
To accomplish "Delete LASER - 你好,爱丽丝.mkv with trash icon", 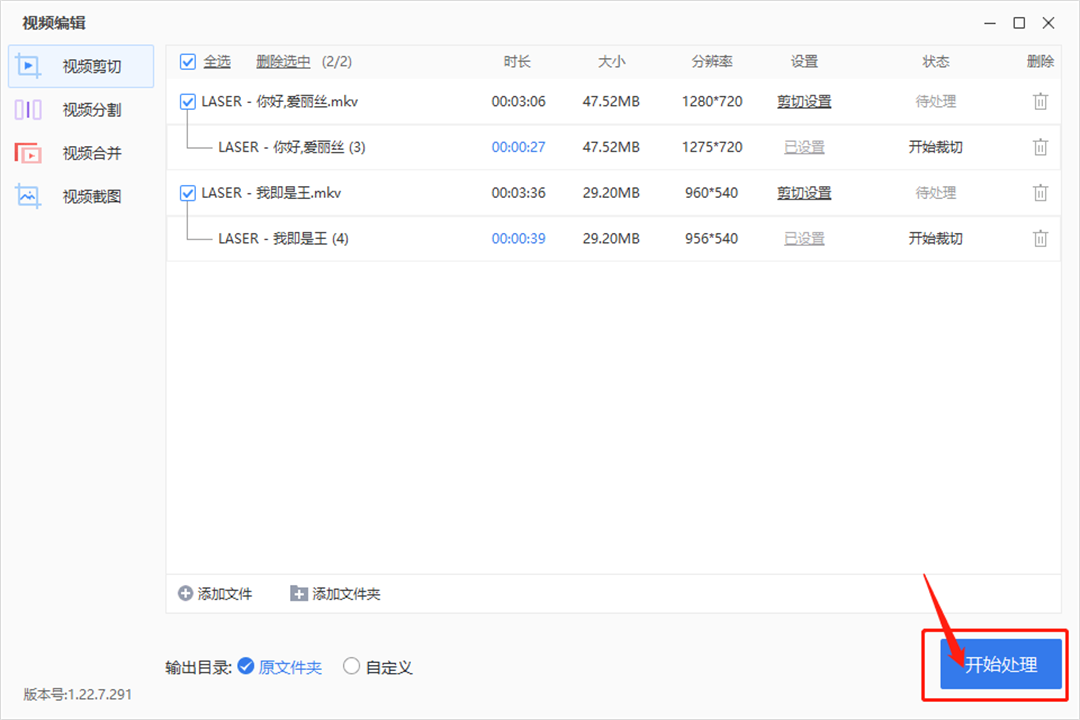I will pos(1040,102).
